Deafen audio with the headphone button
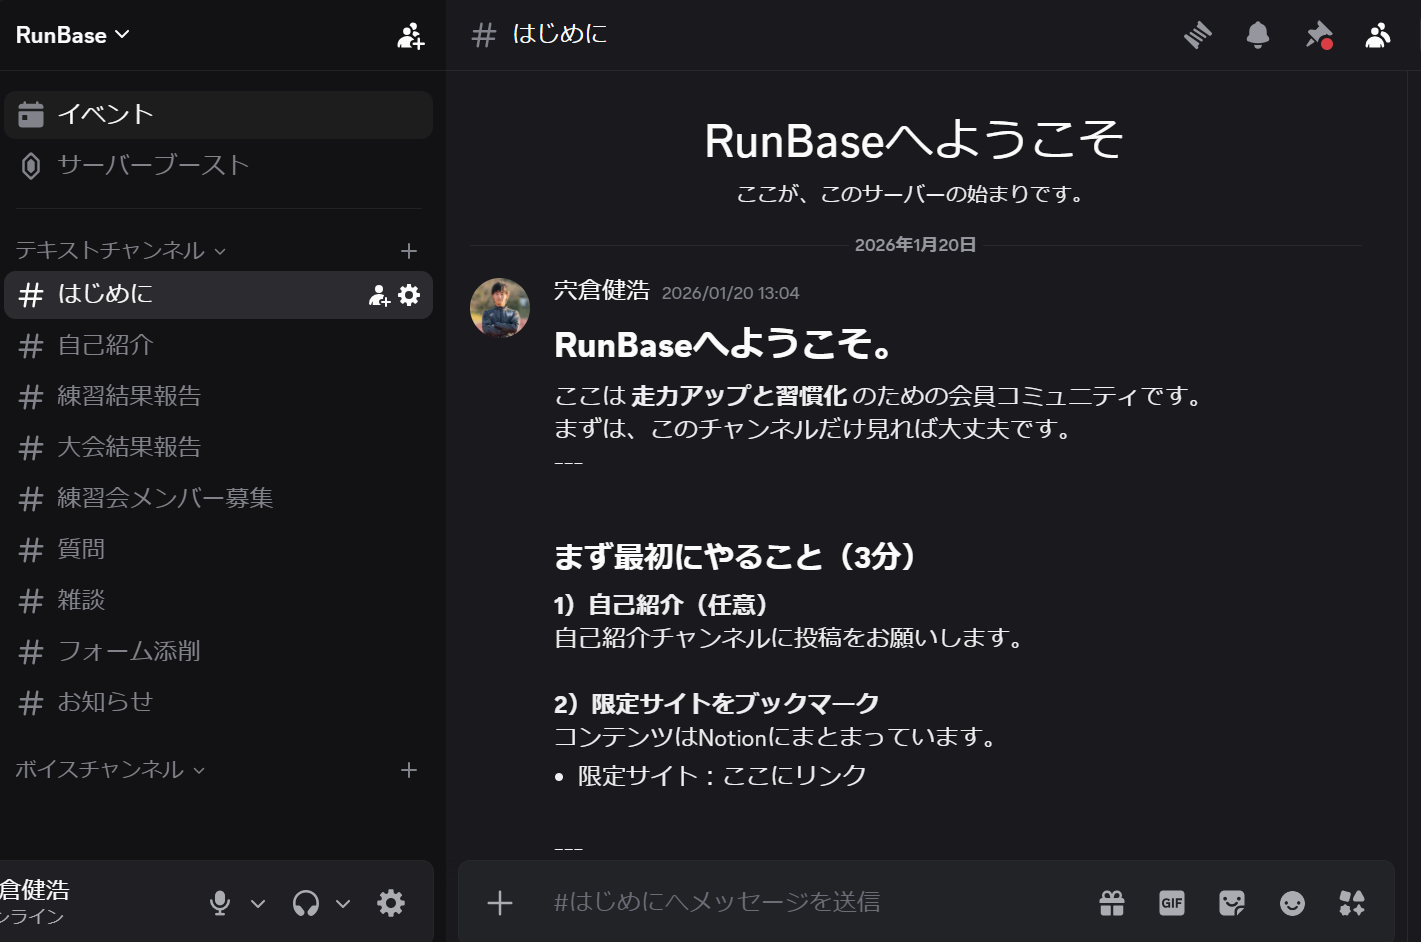This screenshot has width=1421, height=942. (x=307, y=902)
